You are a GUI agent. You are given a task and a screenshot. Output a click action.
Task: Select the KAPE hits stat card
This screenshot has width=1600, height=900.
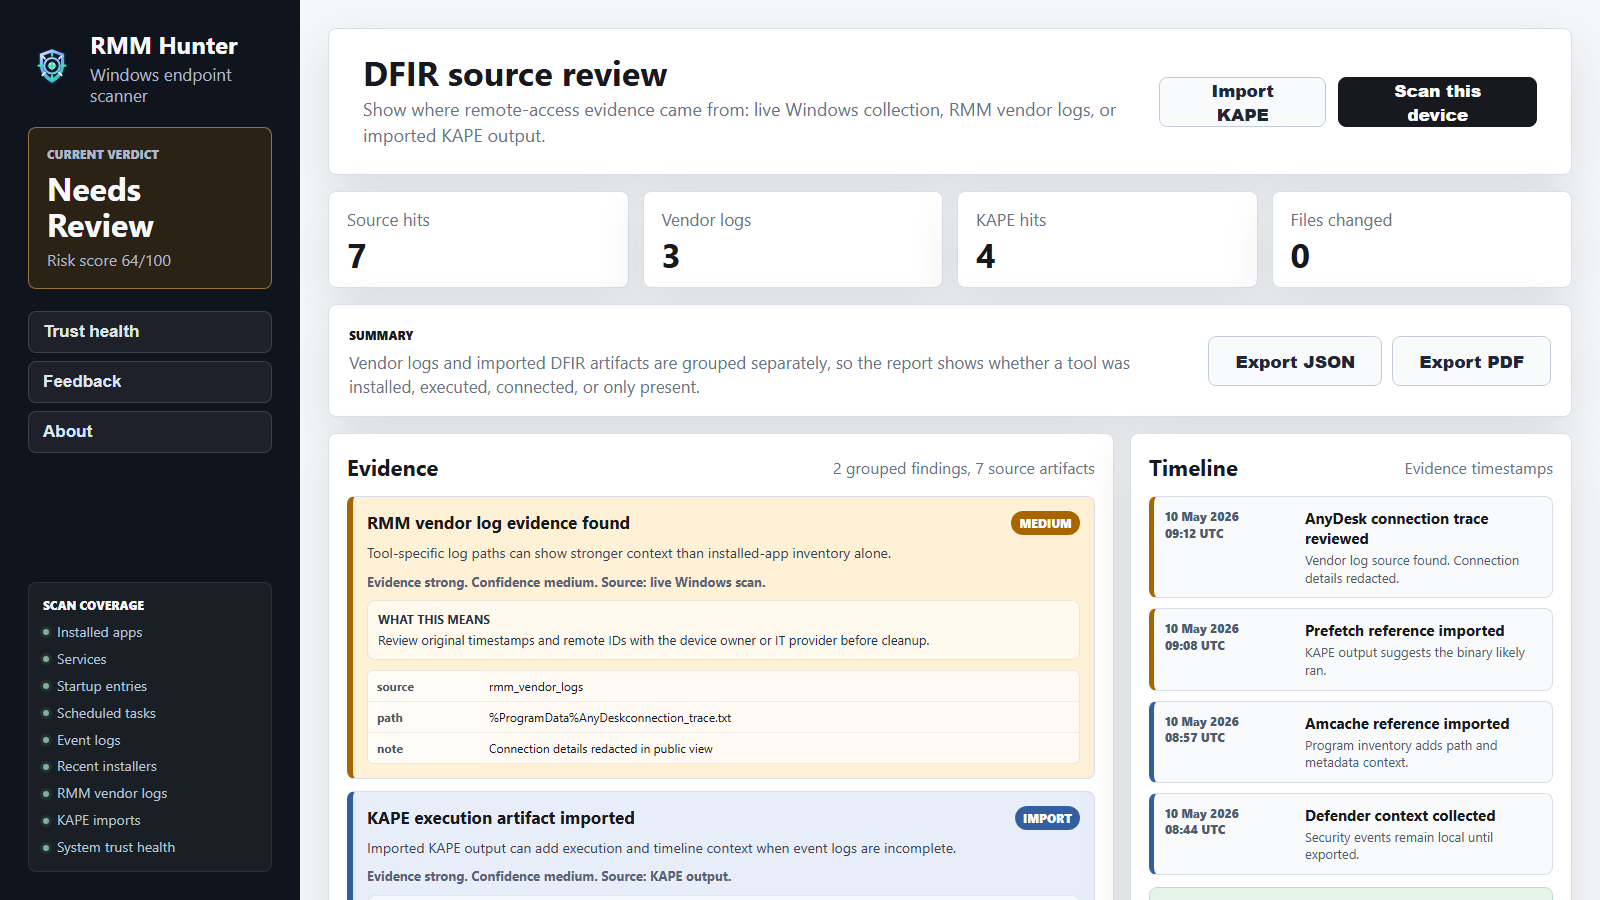1107,240
